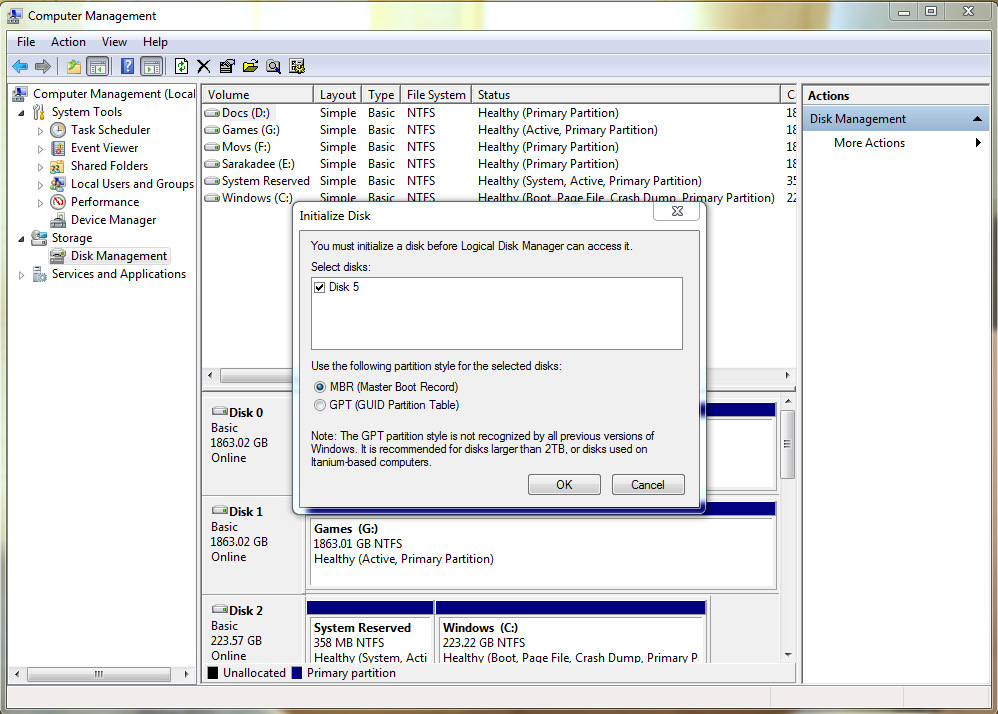Select Performance in the tree
Image resolution: width=998 pixels, height=714 pixels.
pos(104,202)
